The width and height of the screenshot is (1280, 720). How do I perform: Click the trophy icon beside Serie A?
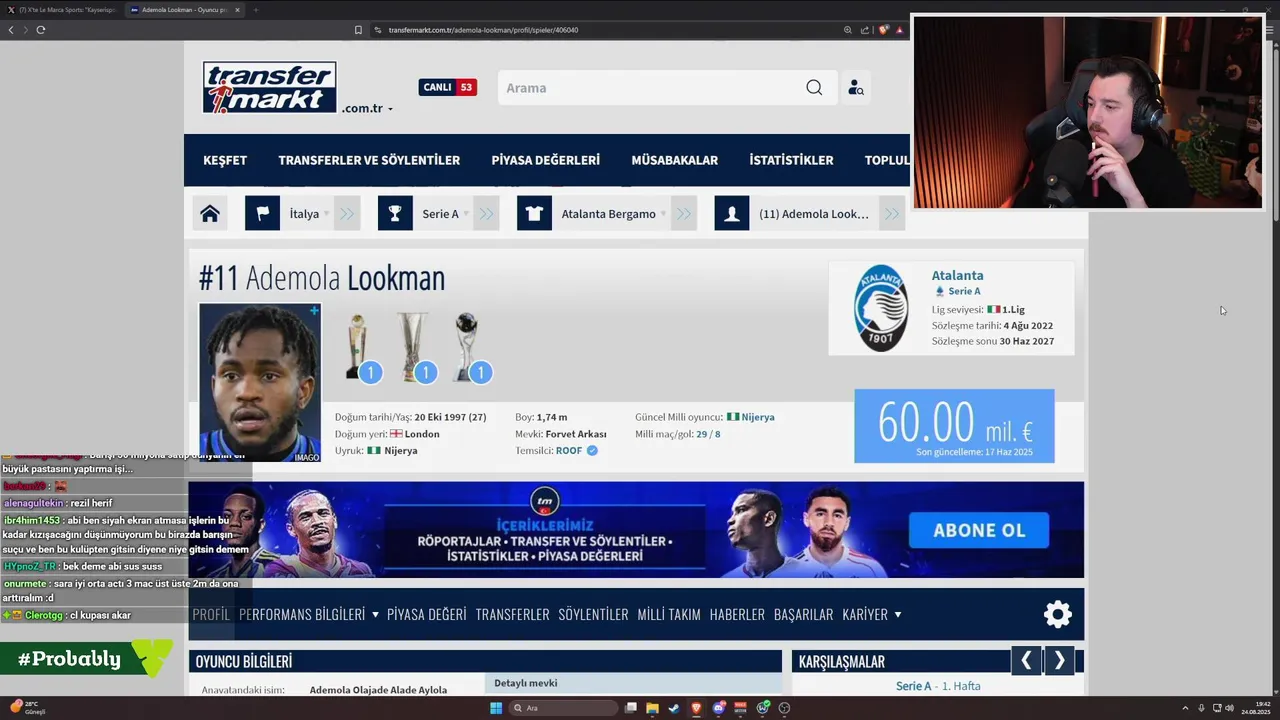395,213
